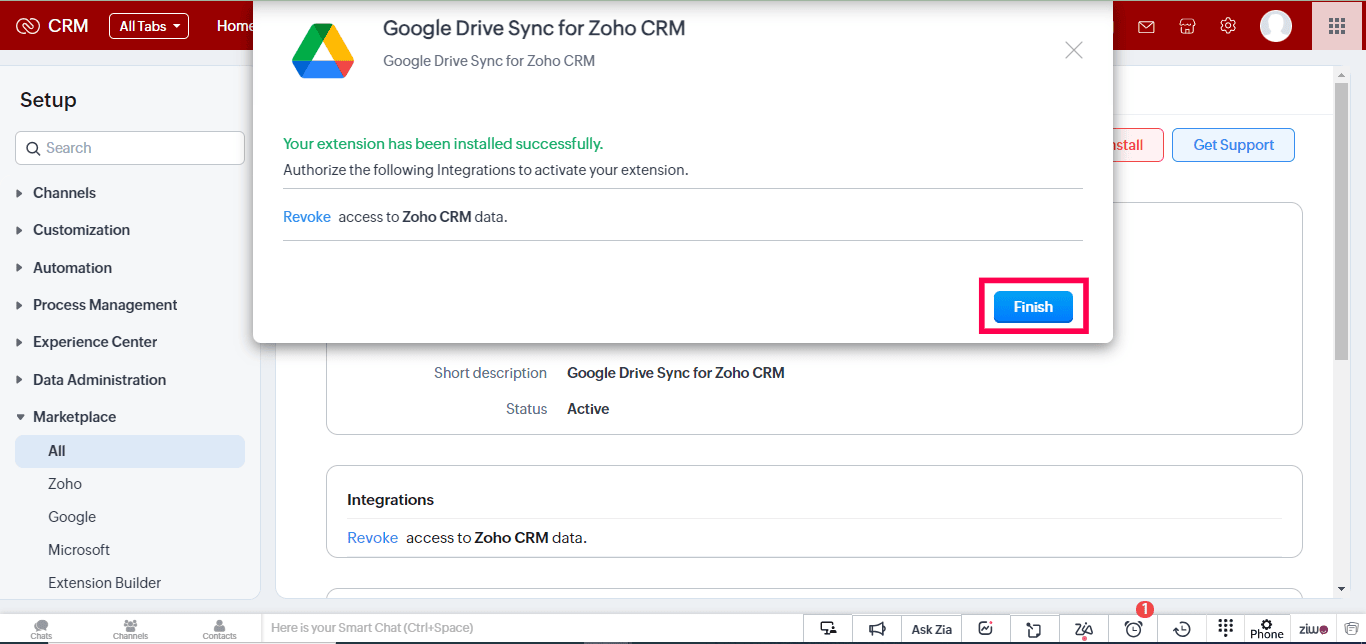Open the alarm clock reminders icon
The width and height of the screenshot is (1366, 644).
coord(1133,629)
